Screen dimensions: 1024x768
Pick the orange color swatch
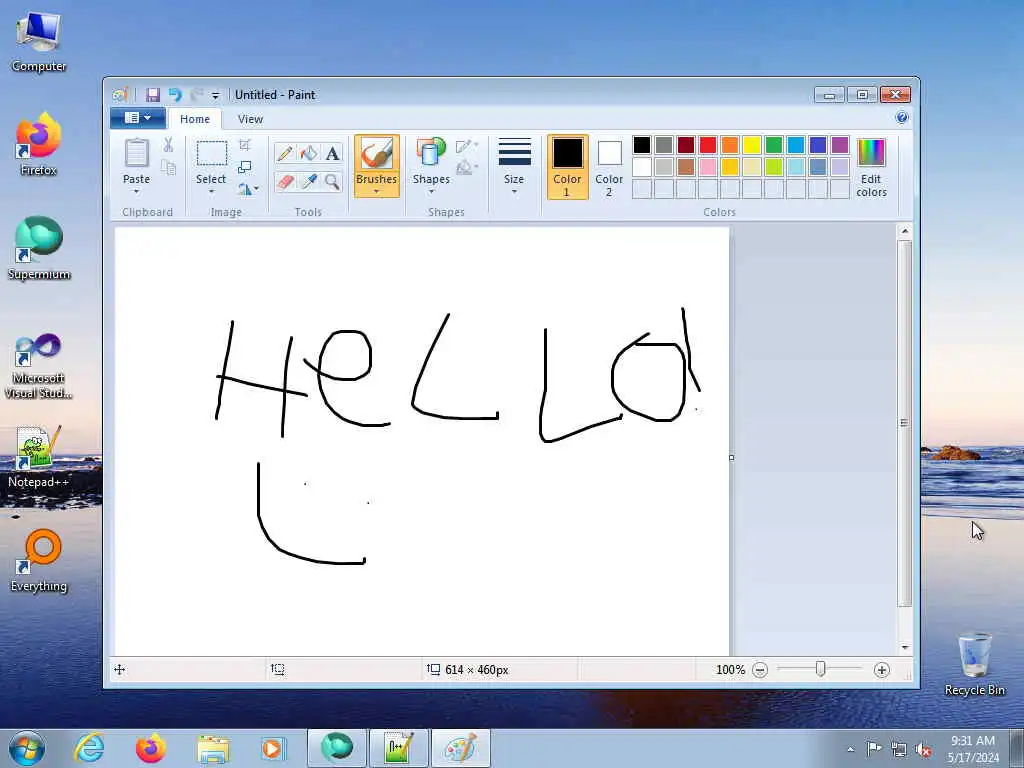[x=730, y=145]
